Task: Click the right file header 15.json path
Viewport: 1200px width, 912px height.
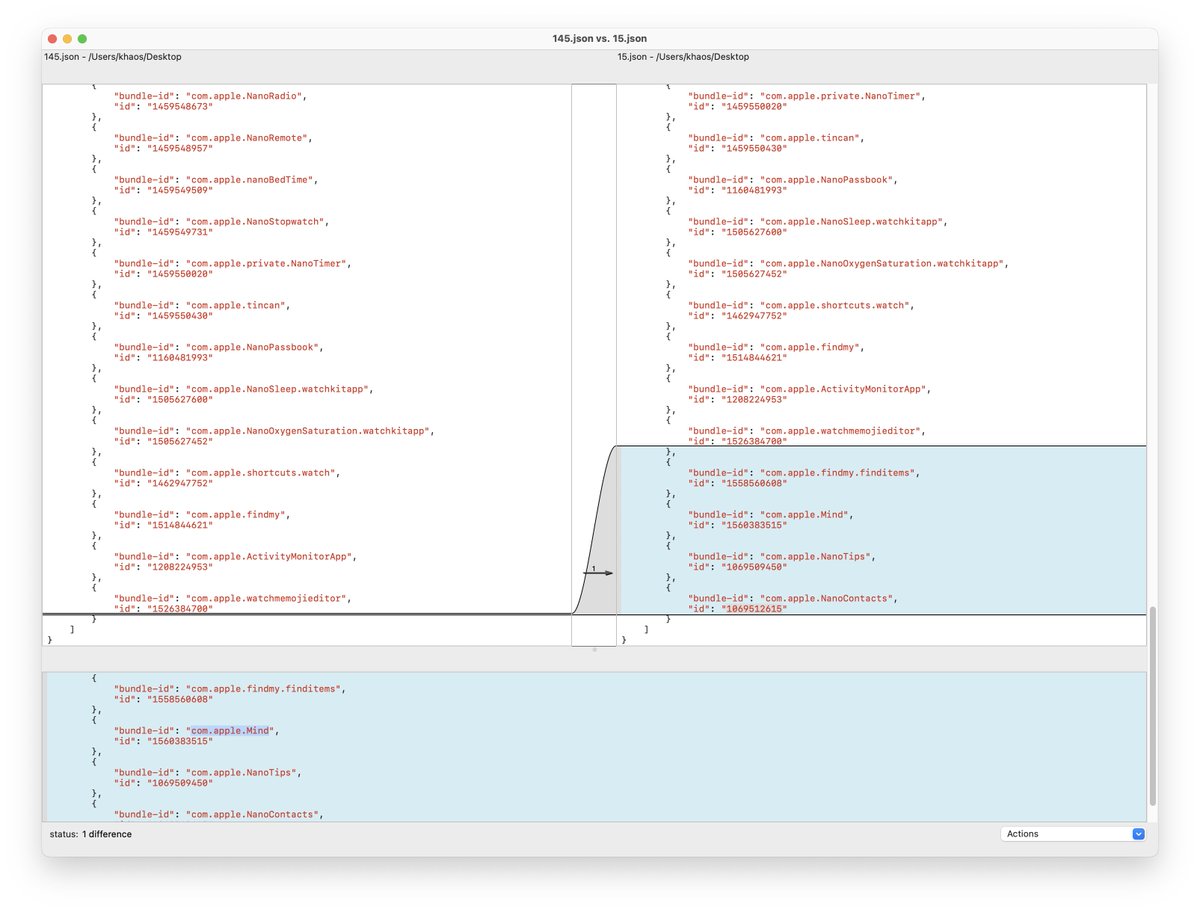Action: point(683,57)
